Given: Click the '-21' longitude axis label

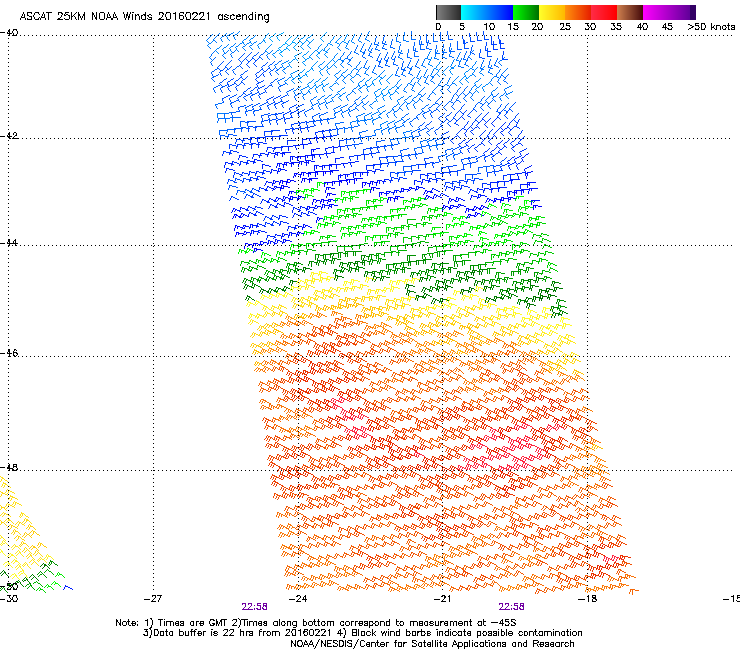Looking at the screenshot, I should click(442, 599).
